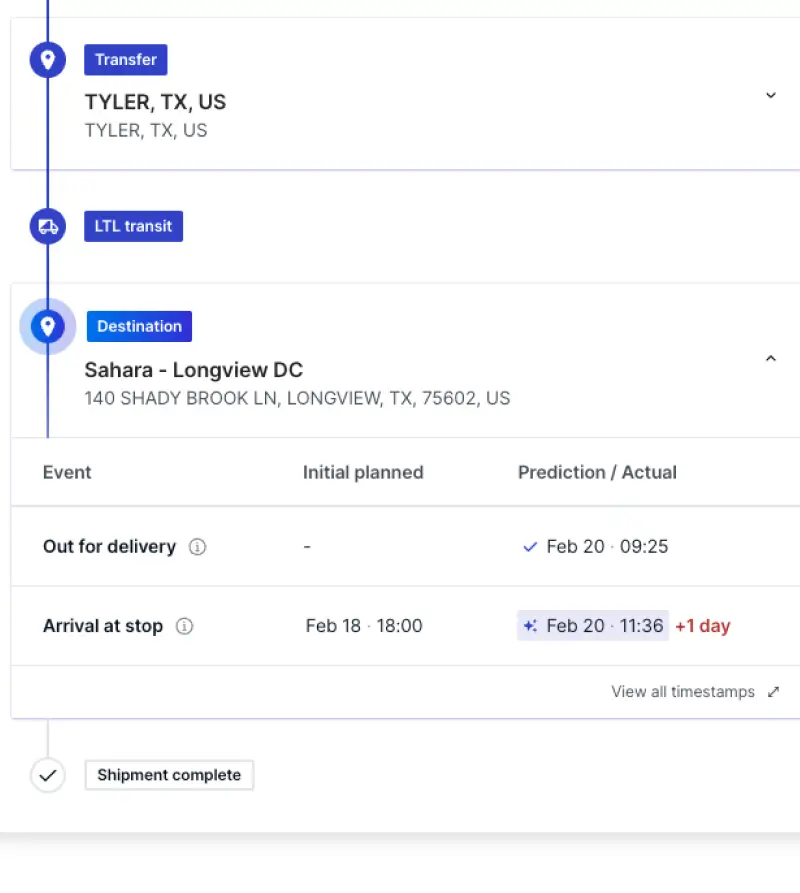Screen dimensions: 800x893
Task: Click the Shipment complete label
Action: tap(169, 775)
